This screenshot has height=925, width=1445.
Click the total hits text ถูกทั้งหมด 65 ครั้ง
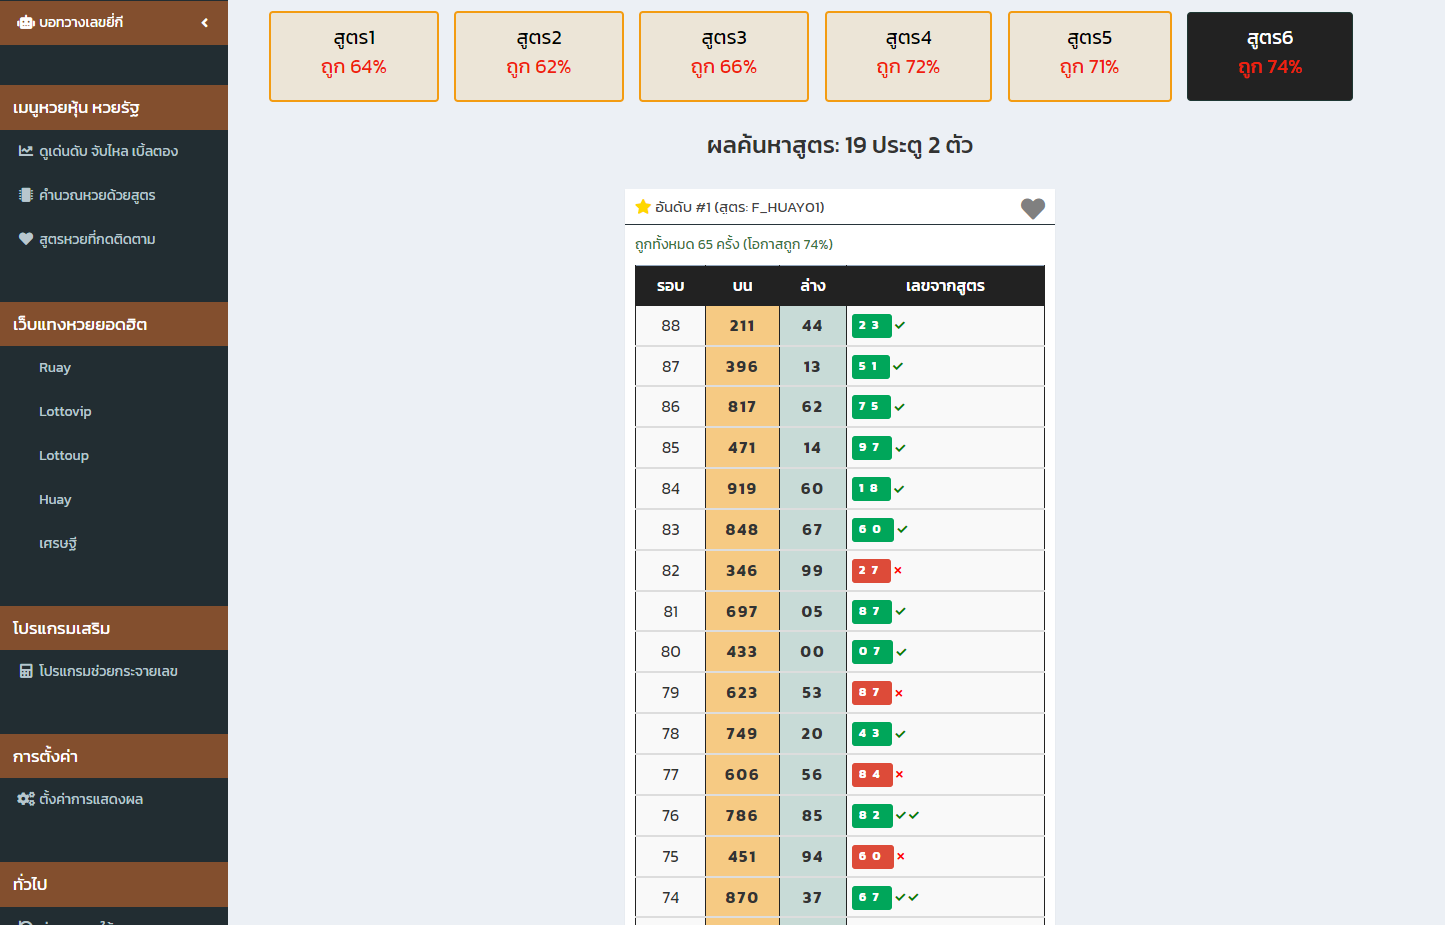click(x=687, y=244)
